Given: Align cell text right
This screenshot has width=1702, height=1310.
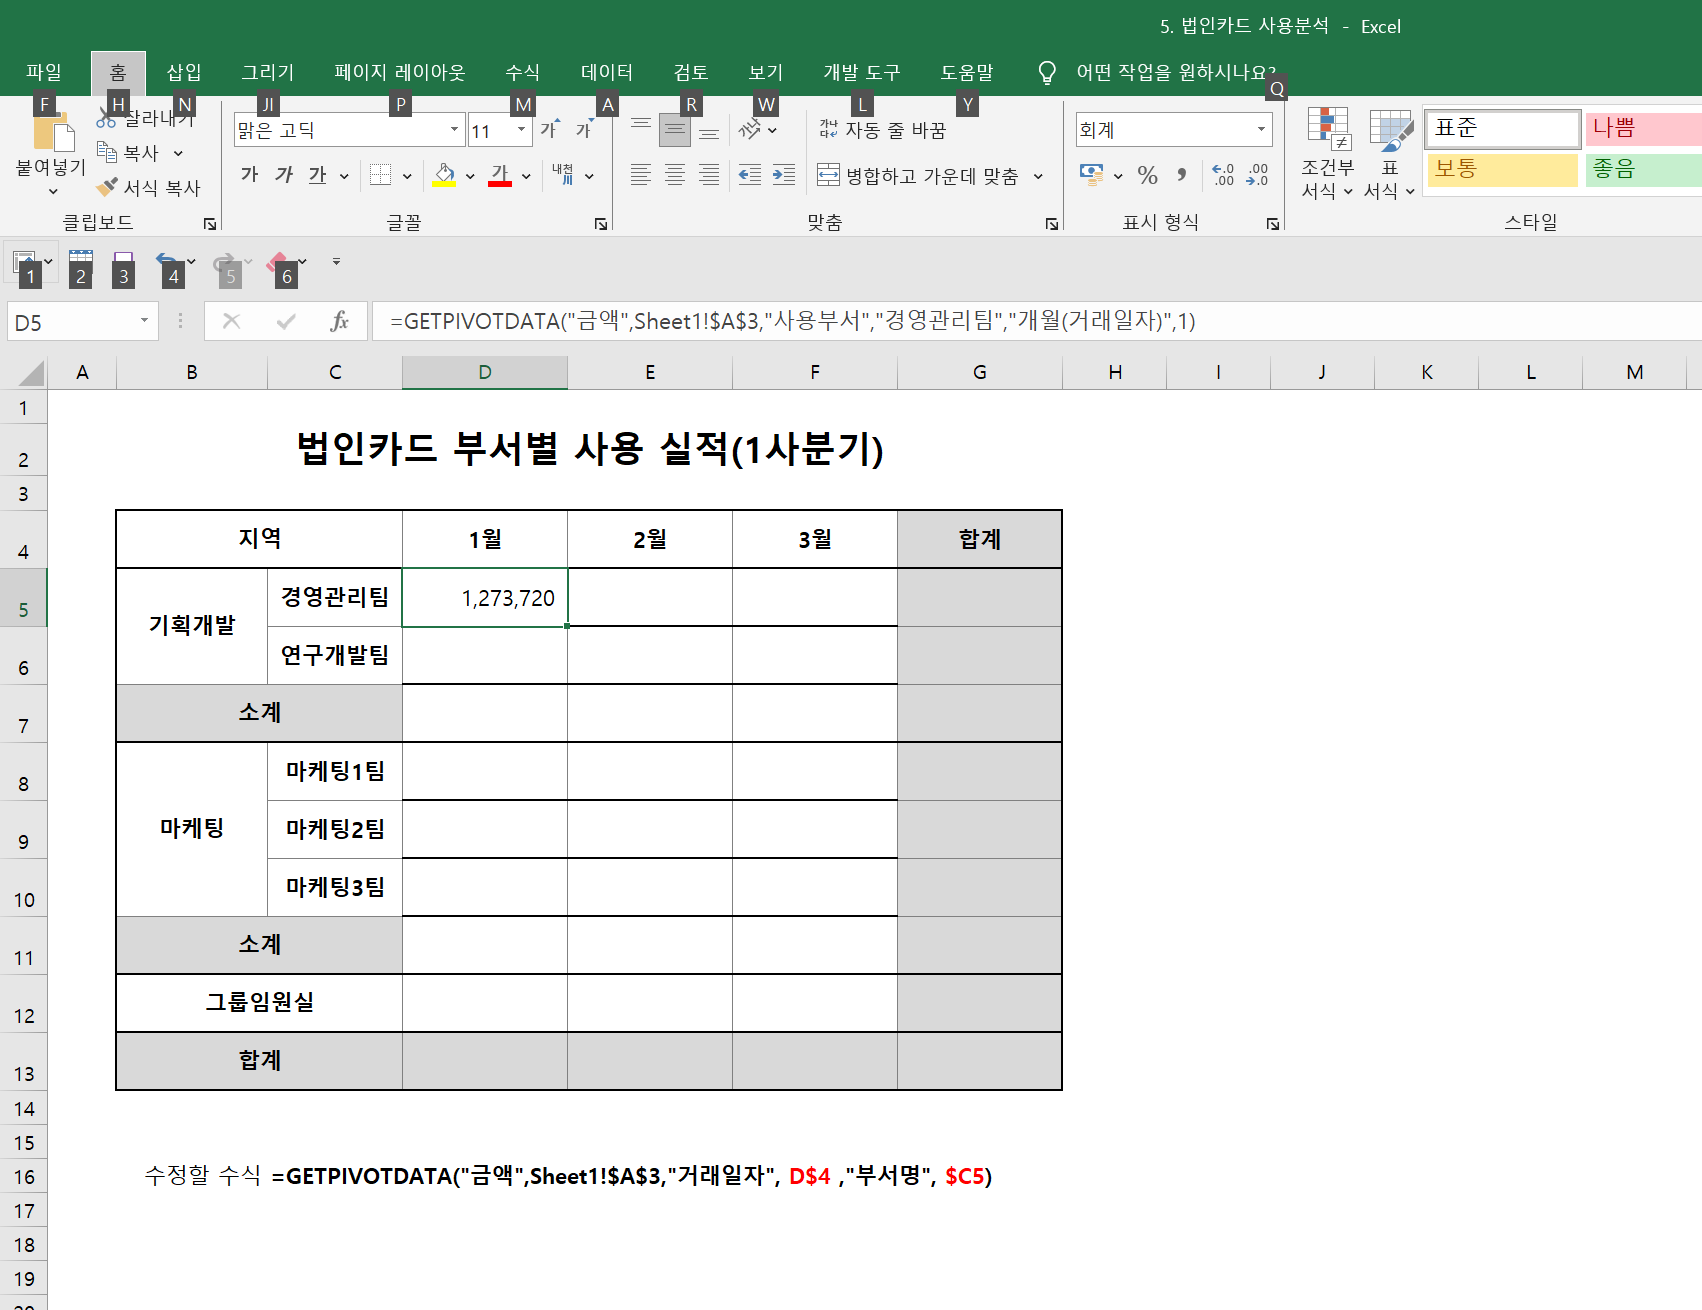Looking at the screenshot, I should pos(709,175).
